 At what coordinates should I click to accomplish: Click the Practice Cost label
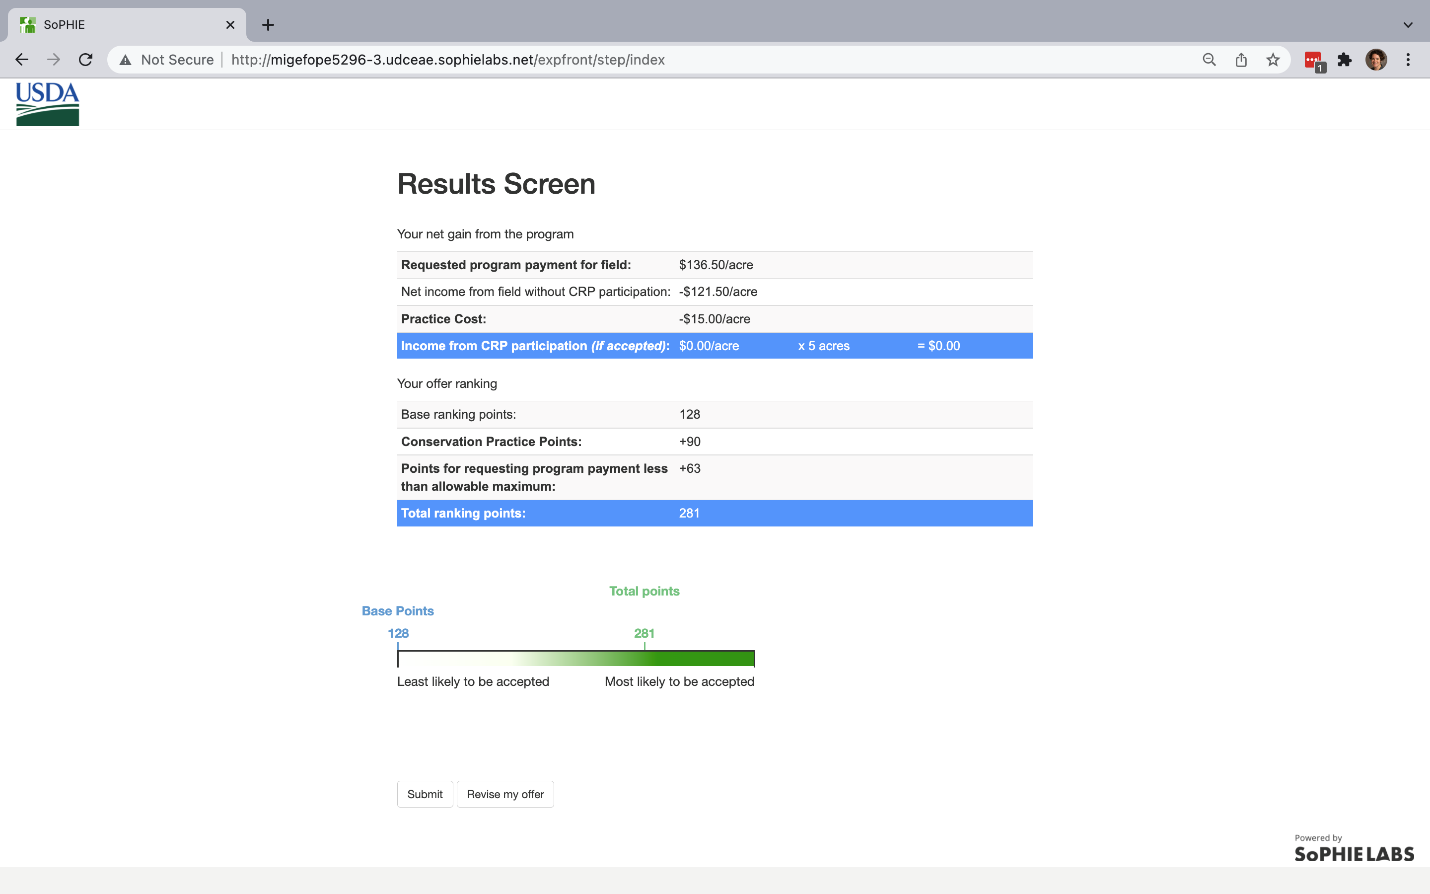[x=443, y=319]
